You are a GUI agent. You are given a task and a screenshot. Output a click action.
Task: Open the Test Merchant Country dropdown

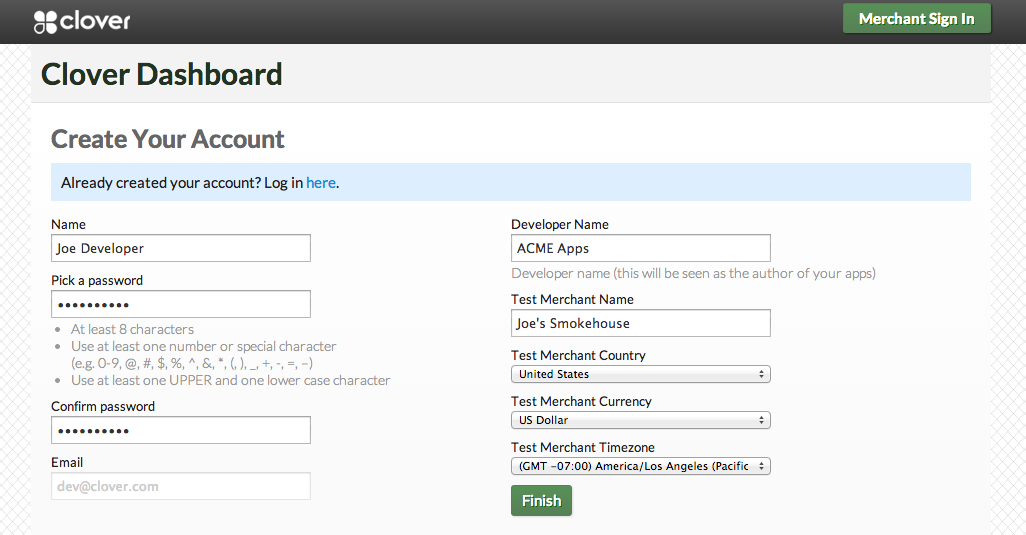click(641, 374)
